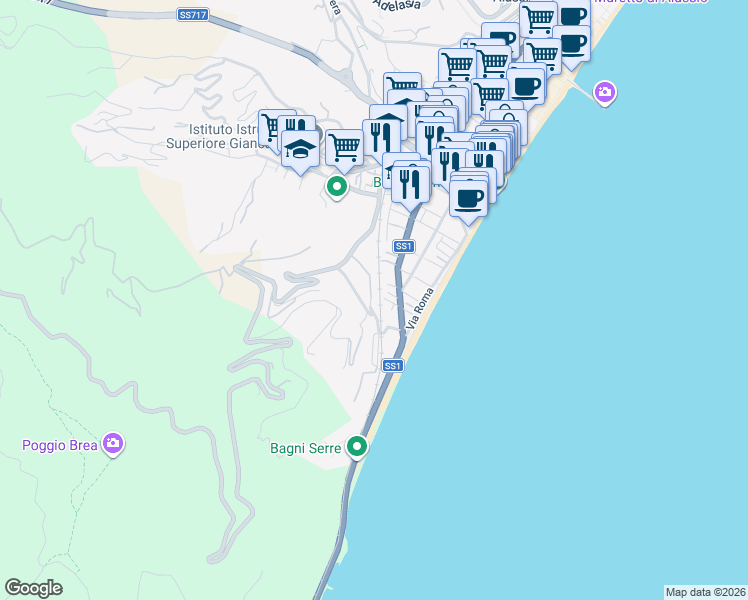Select shopping cart marker right of graduation cap
The image size is (748, 600).
click(344, 149)
